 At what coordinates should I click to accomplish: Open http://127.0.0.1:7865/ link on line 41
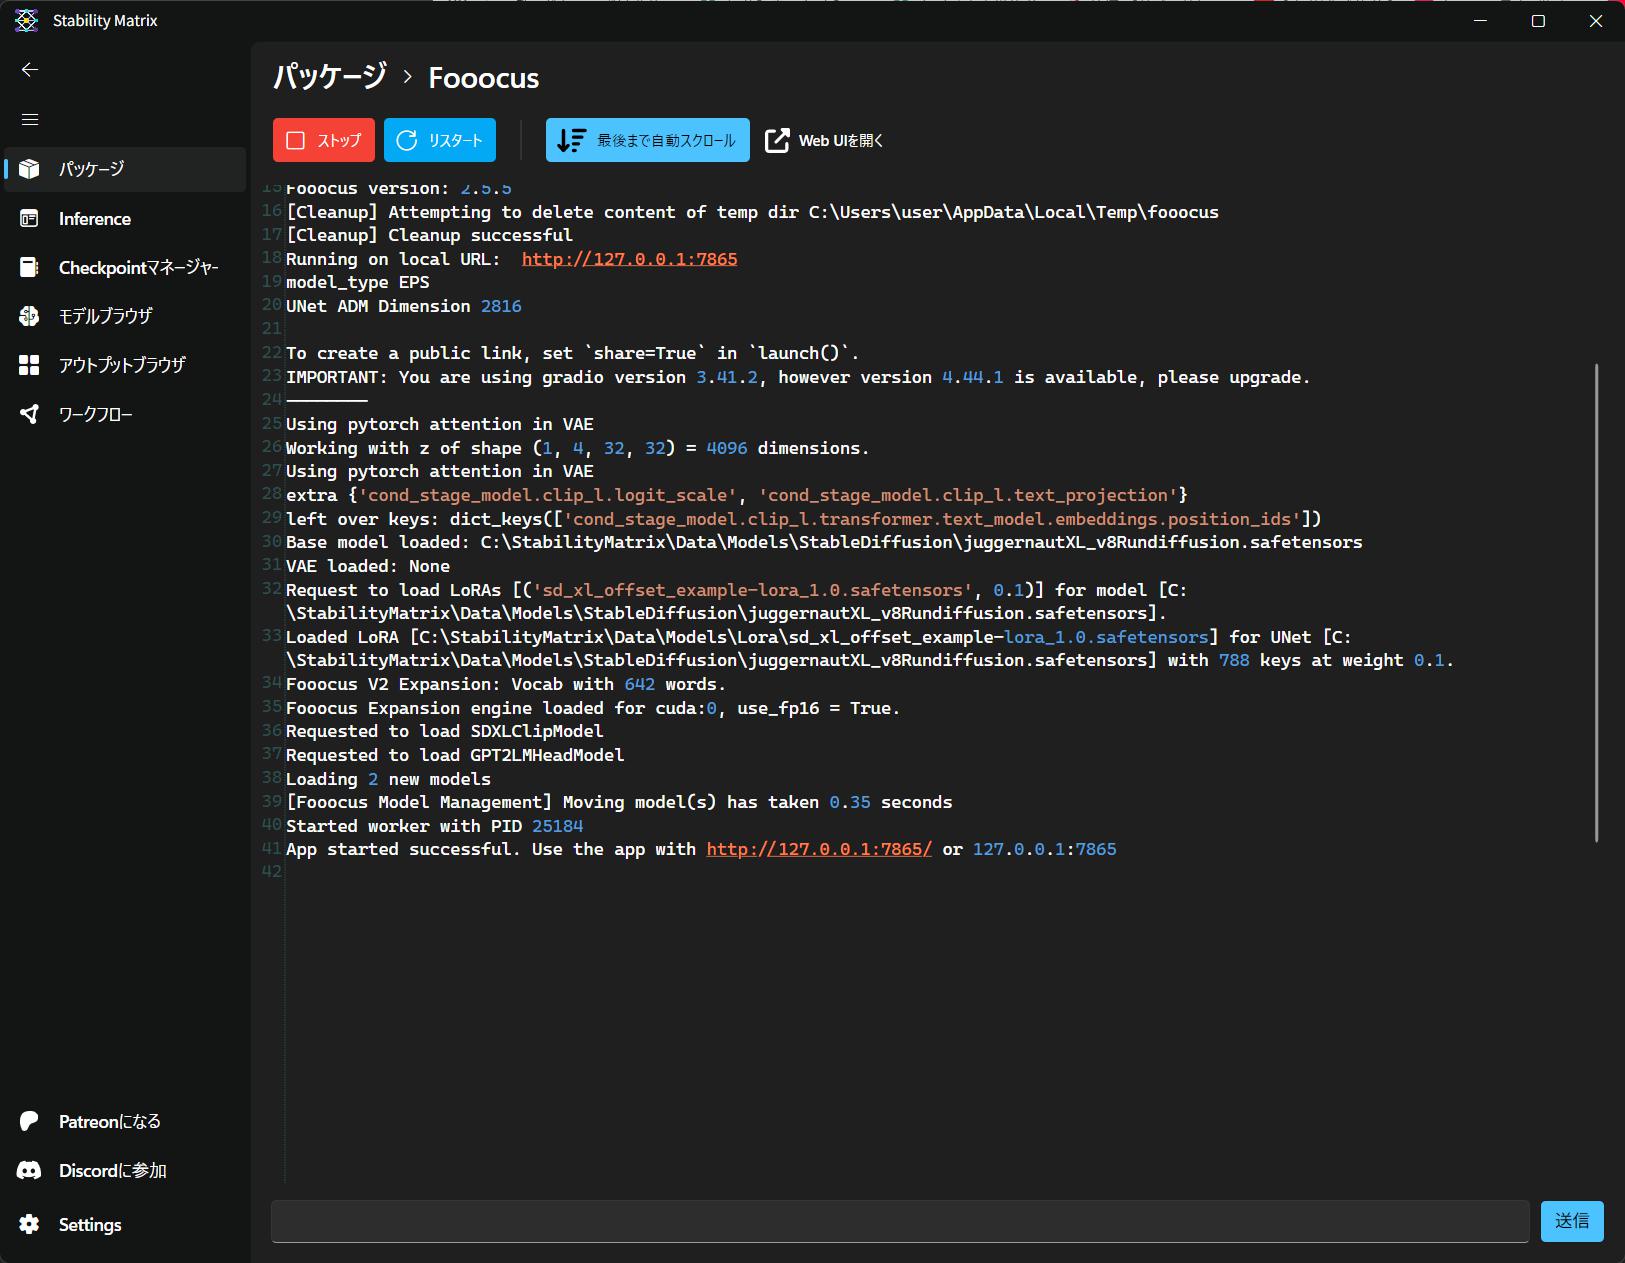tap(818, 849)
